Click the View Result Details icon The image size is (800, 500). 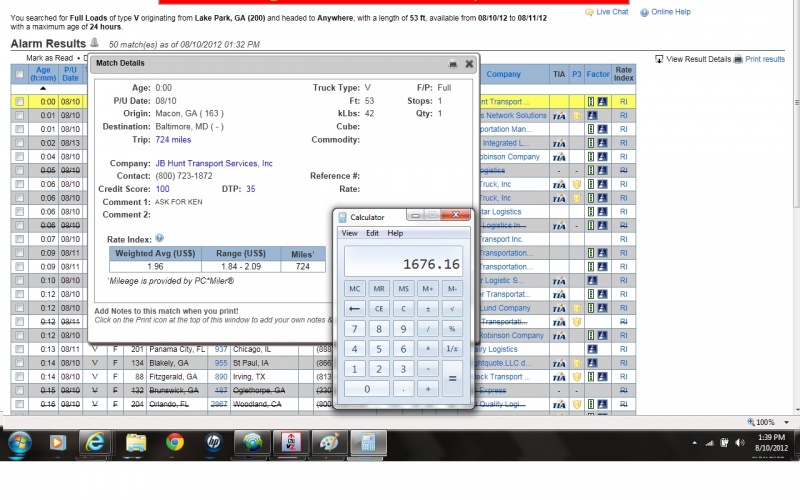point(659,59)
